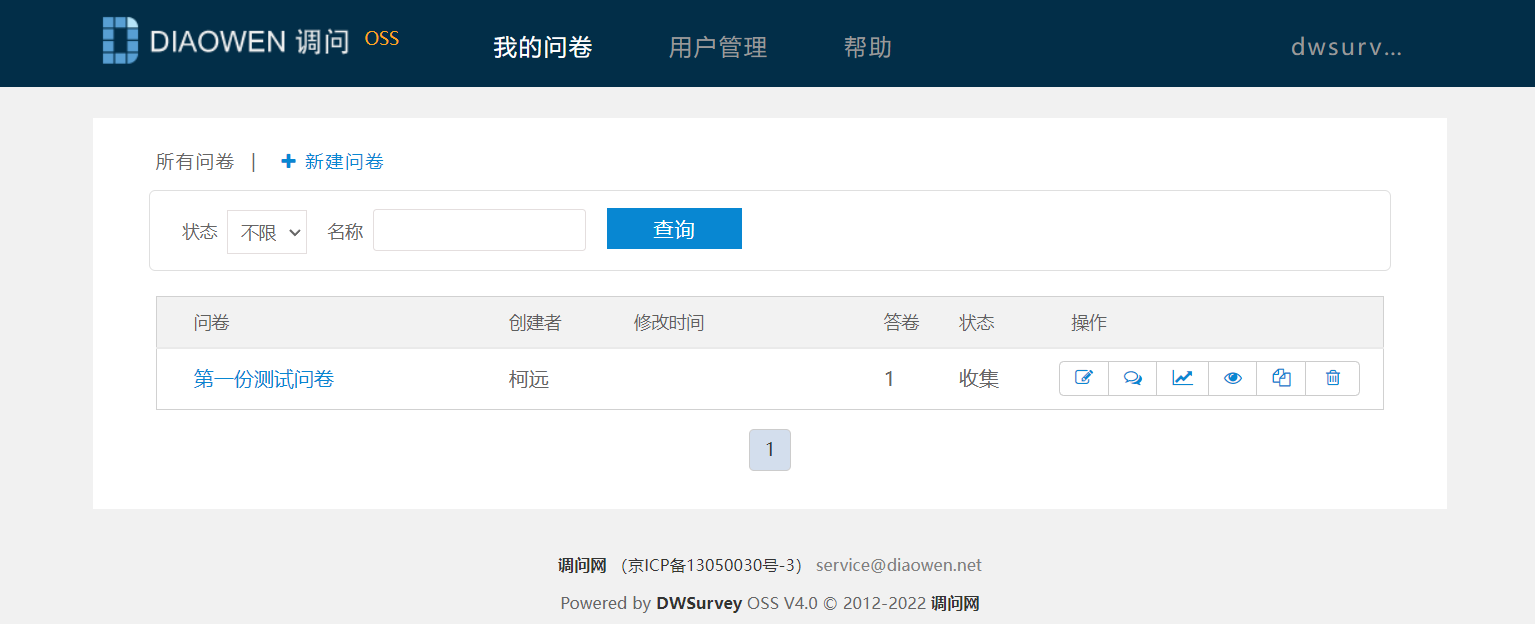Click the 问卷 column header
Screen dimensions: 1535x624
[x=212, y=323]
